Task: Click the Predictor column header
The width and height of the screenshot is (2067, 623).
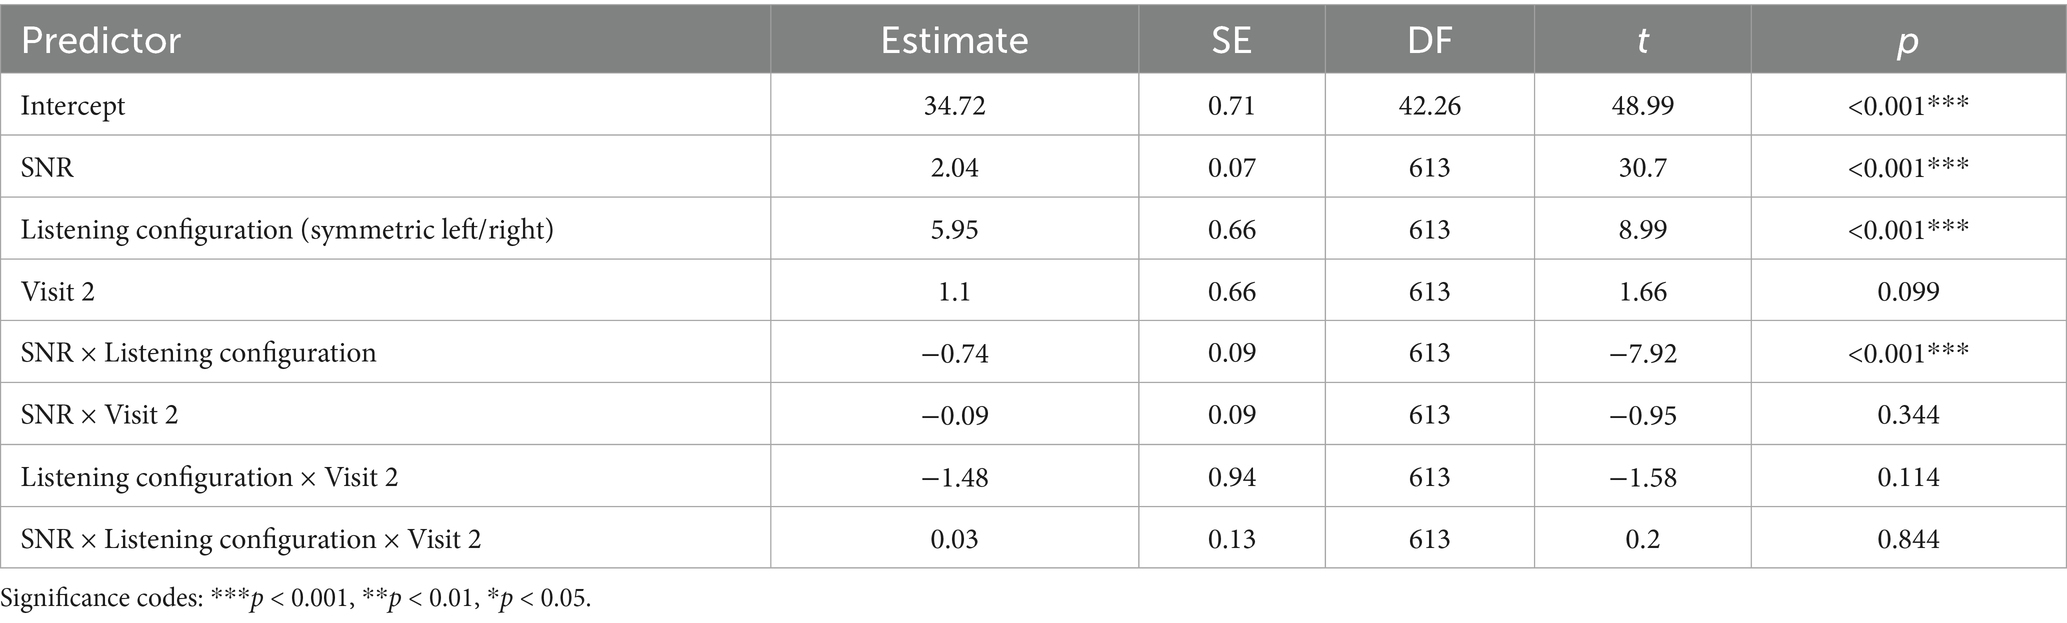Action: point(101,41)
